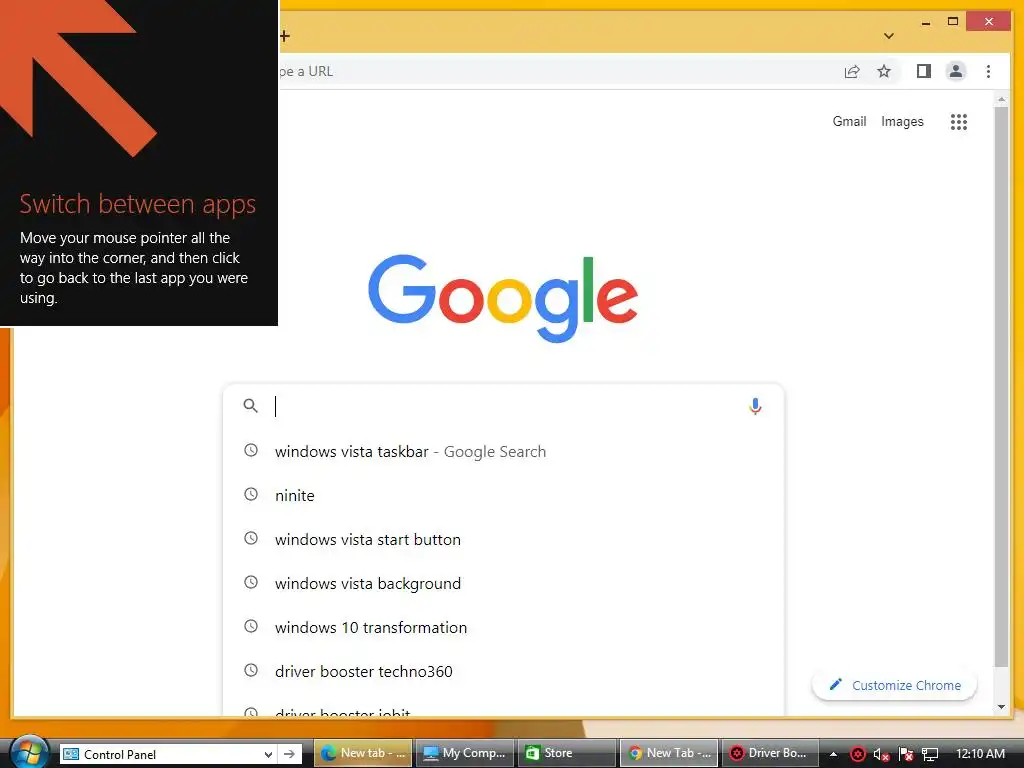Switch to Chrome 'New Tab' taskbar button
The image size is (1024, 768).
(x=669, y=753)
